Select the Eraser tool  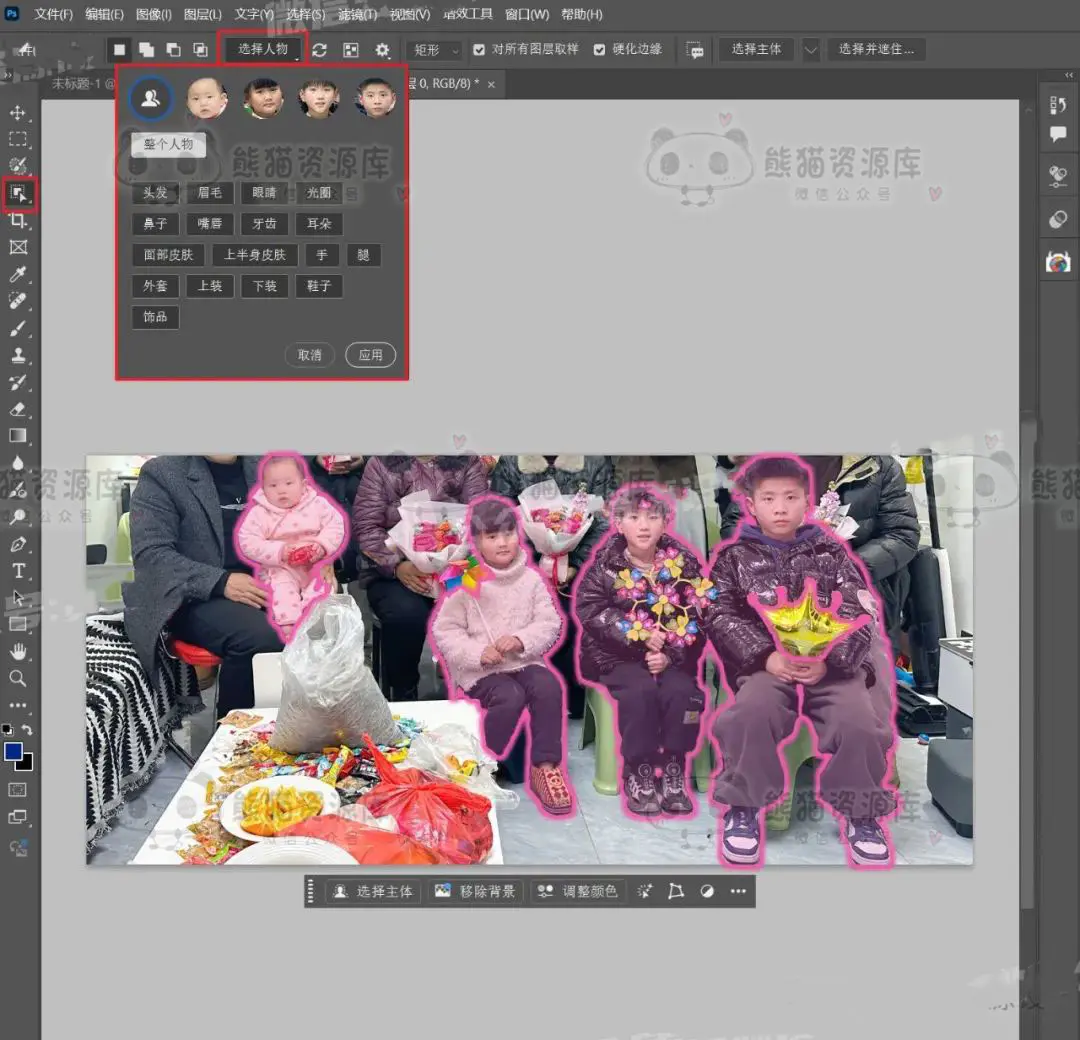click(x=18, y=409)
